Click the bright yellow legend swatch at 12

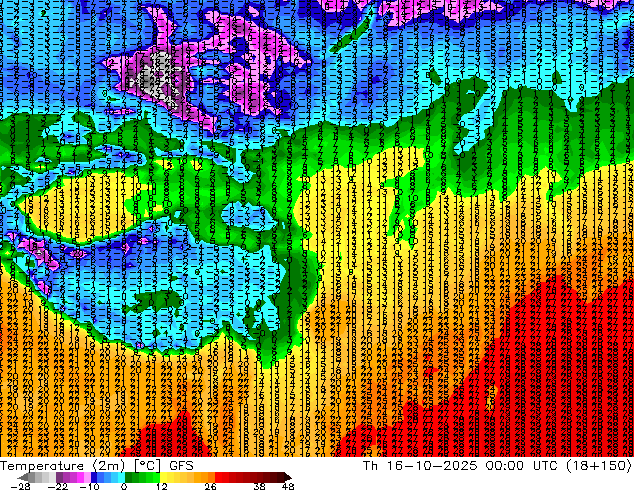163,477
